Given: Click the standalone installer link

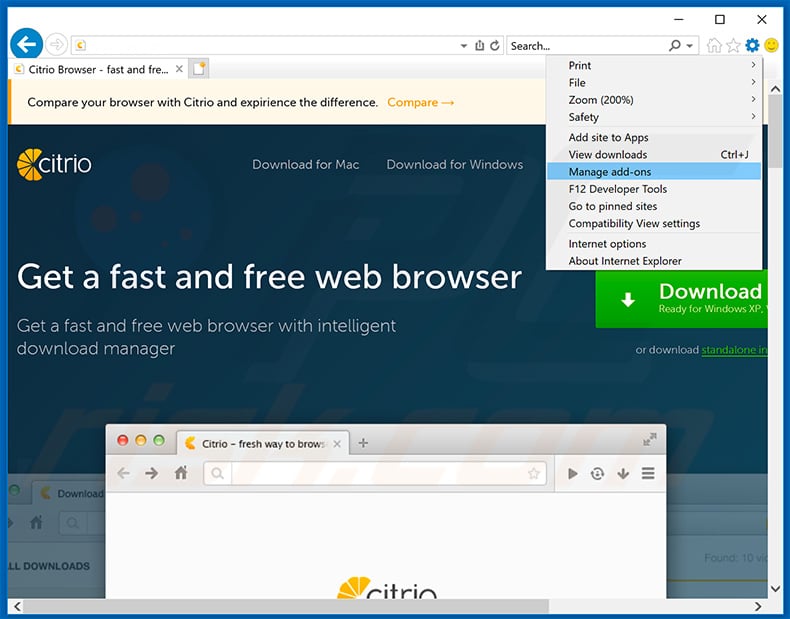Looking at the screenshot, I should [734, 350].
